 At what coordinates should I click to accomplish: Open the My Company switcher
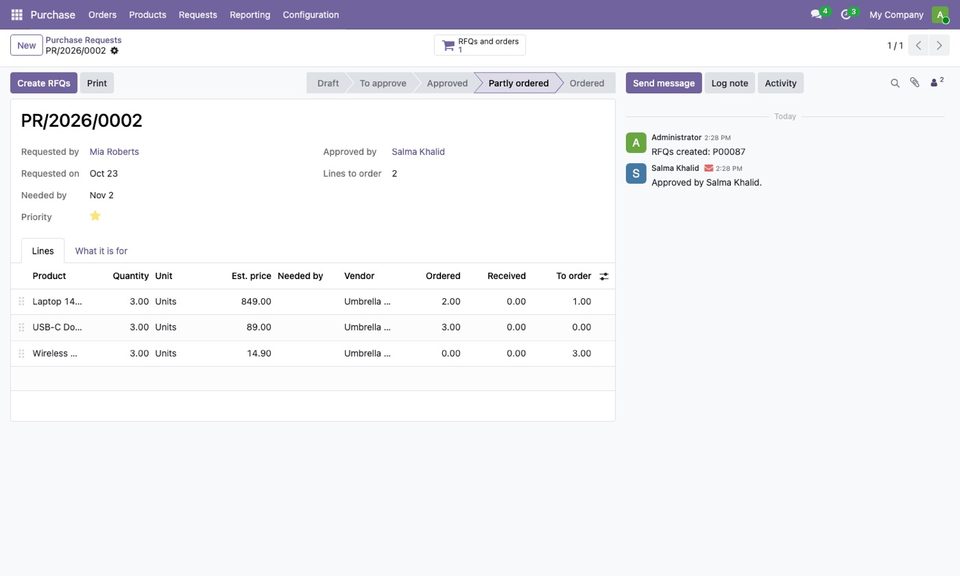[x=896, y=15]
